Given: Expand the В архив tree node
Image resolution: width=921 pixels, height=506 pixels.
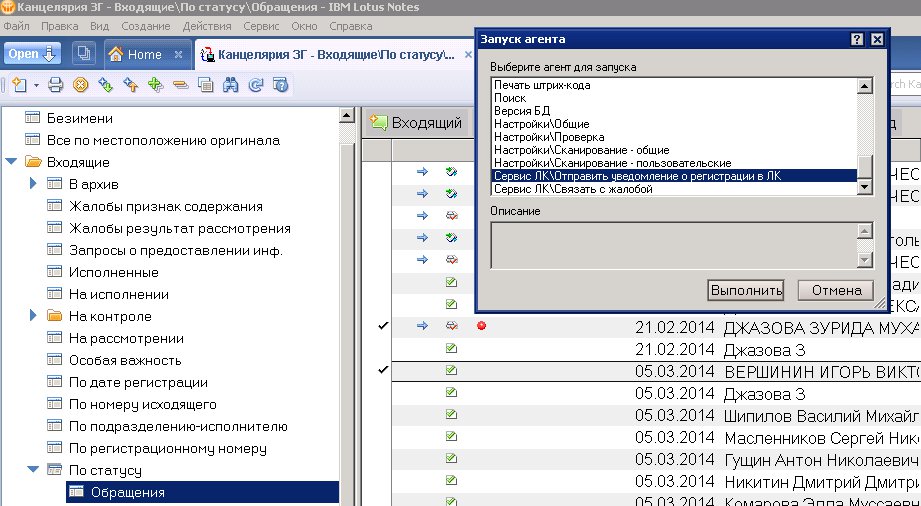Looking at the screenshot, I should point(33,183).
